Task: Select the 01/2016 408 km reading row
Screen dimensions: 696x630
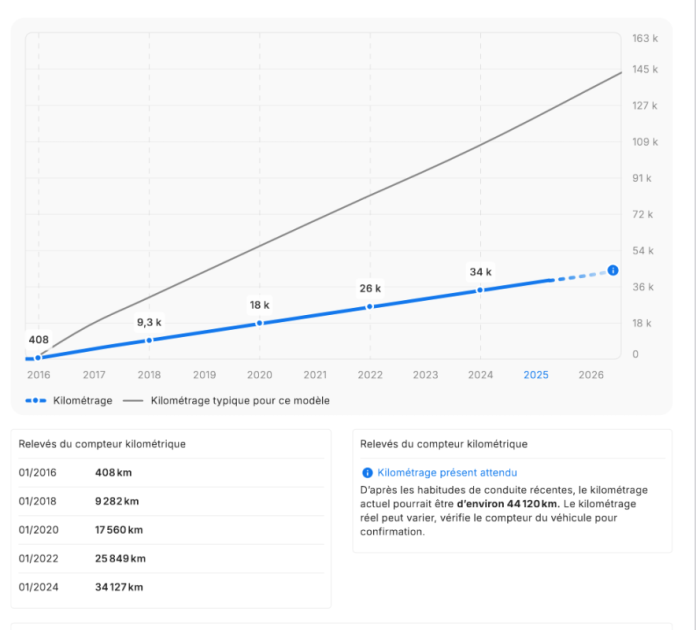Action: [x=171, y=473]
